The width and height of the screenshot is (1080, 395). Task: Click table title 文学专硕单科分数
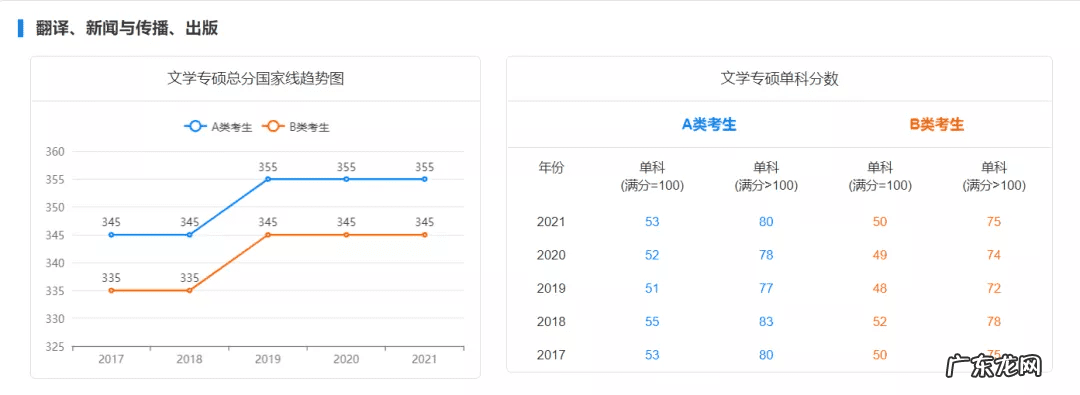click(x=780, y=79)
